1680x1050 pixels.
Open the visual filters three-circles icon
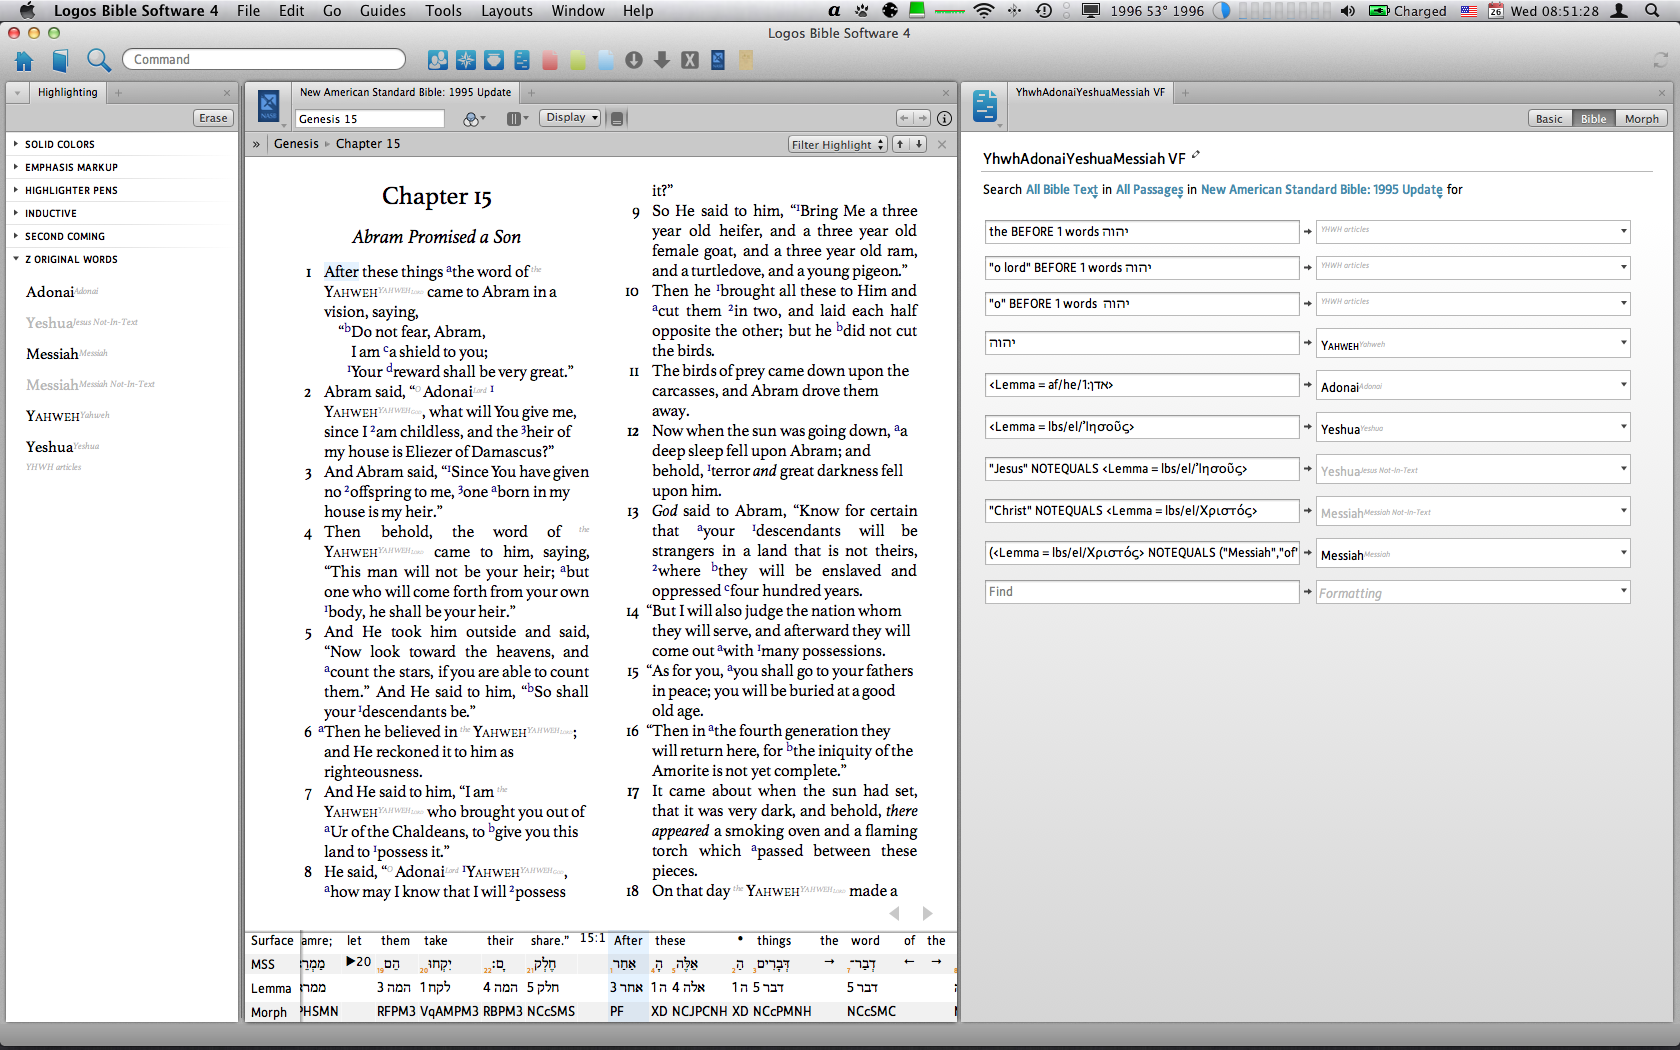coord(473,119)
